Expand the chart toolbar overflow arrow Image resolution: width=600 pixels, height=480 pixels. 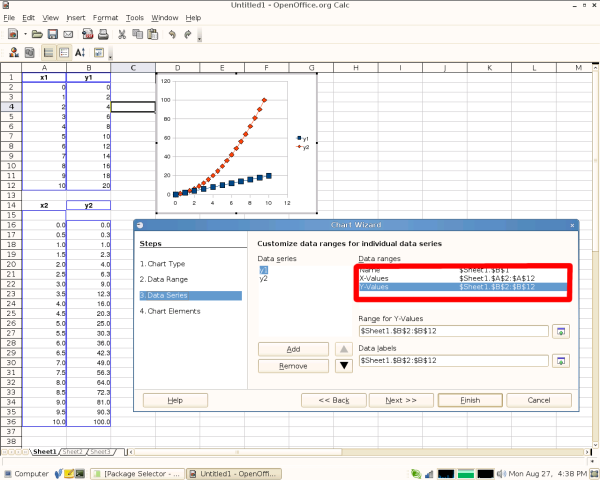click(110, 54)
